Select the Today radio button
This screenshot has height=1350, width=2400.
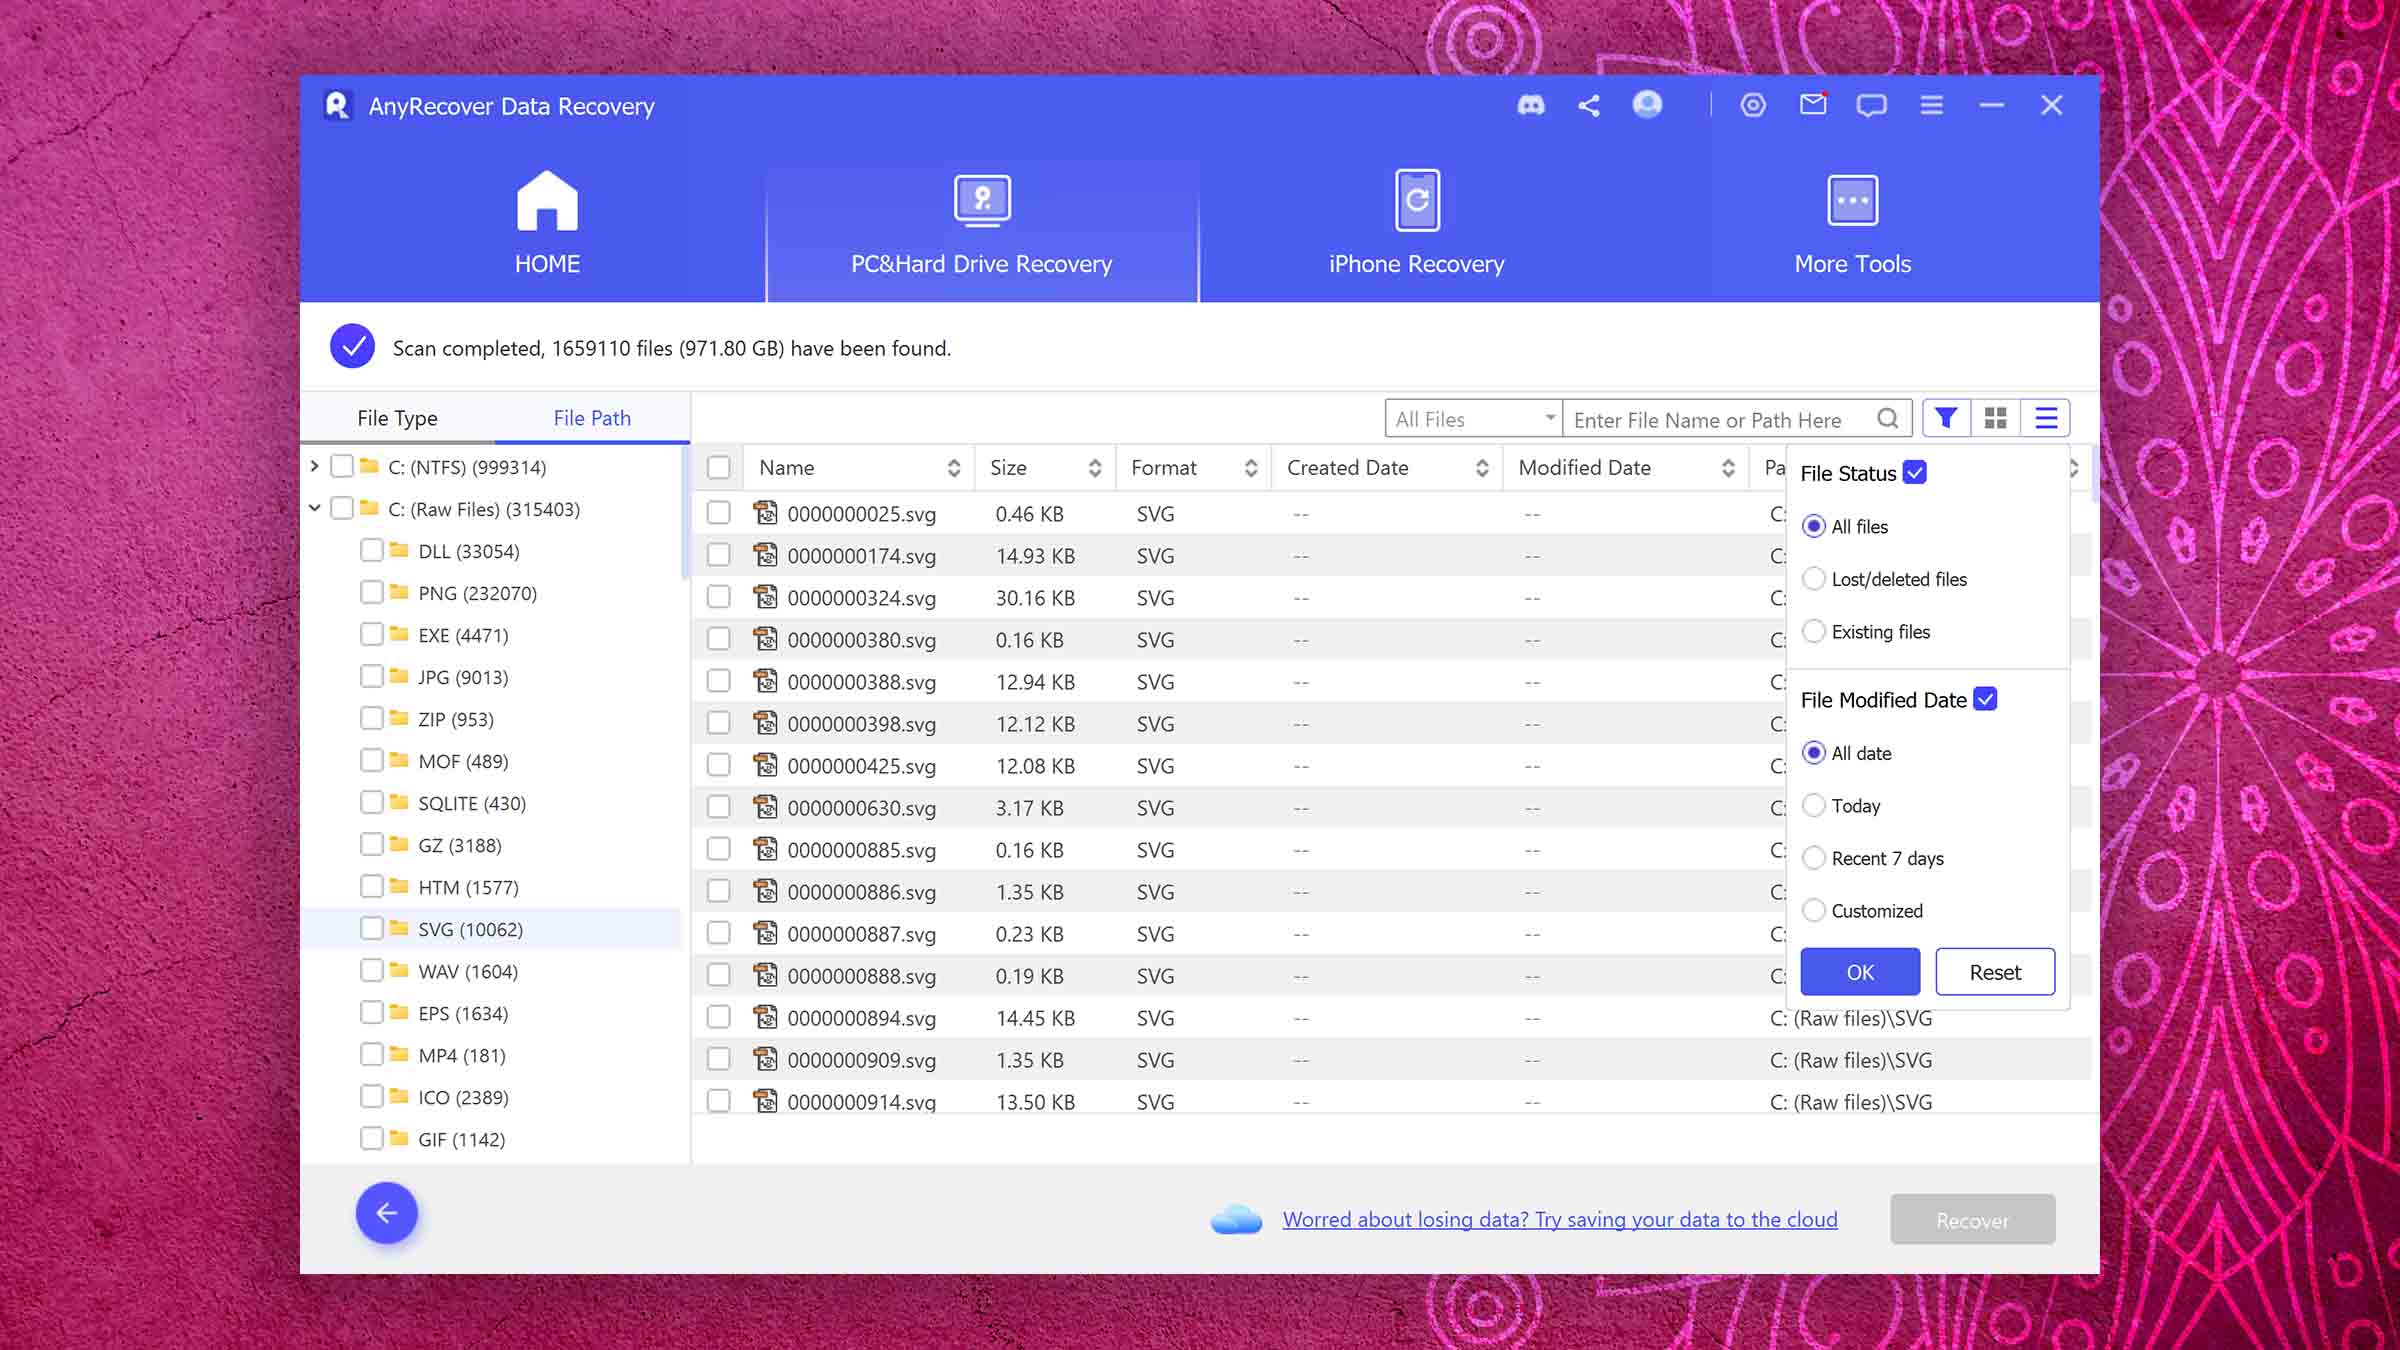coord(1814,805)
